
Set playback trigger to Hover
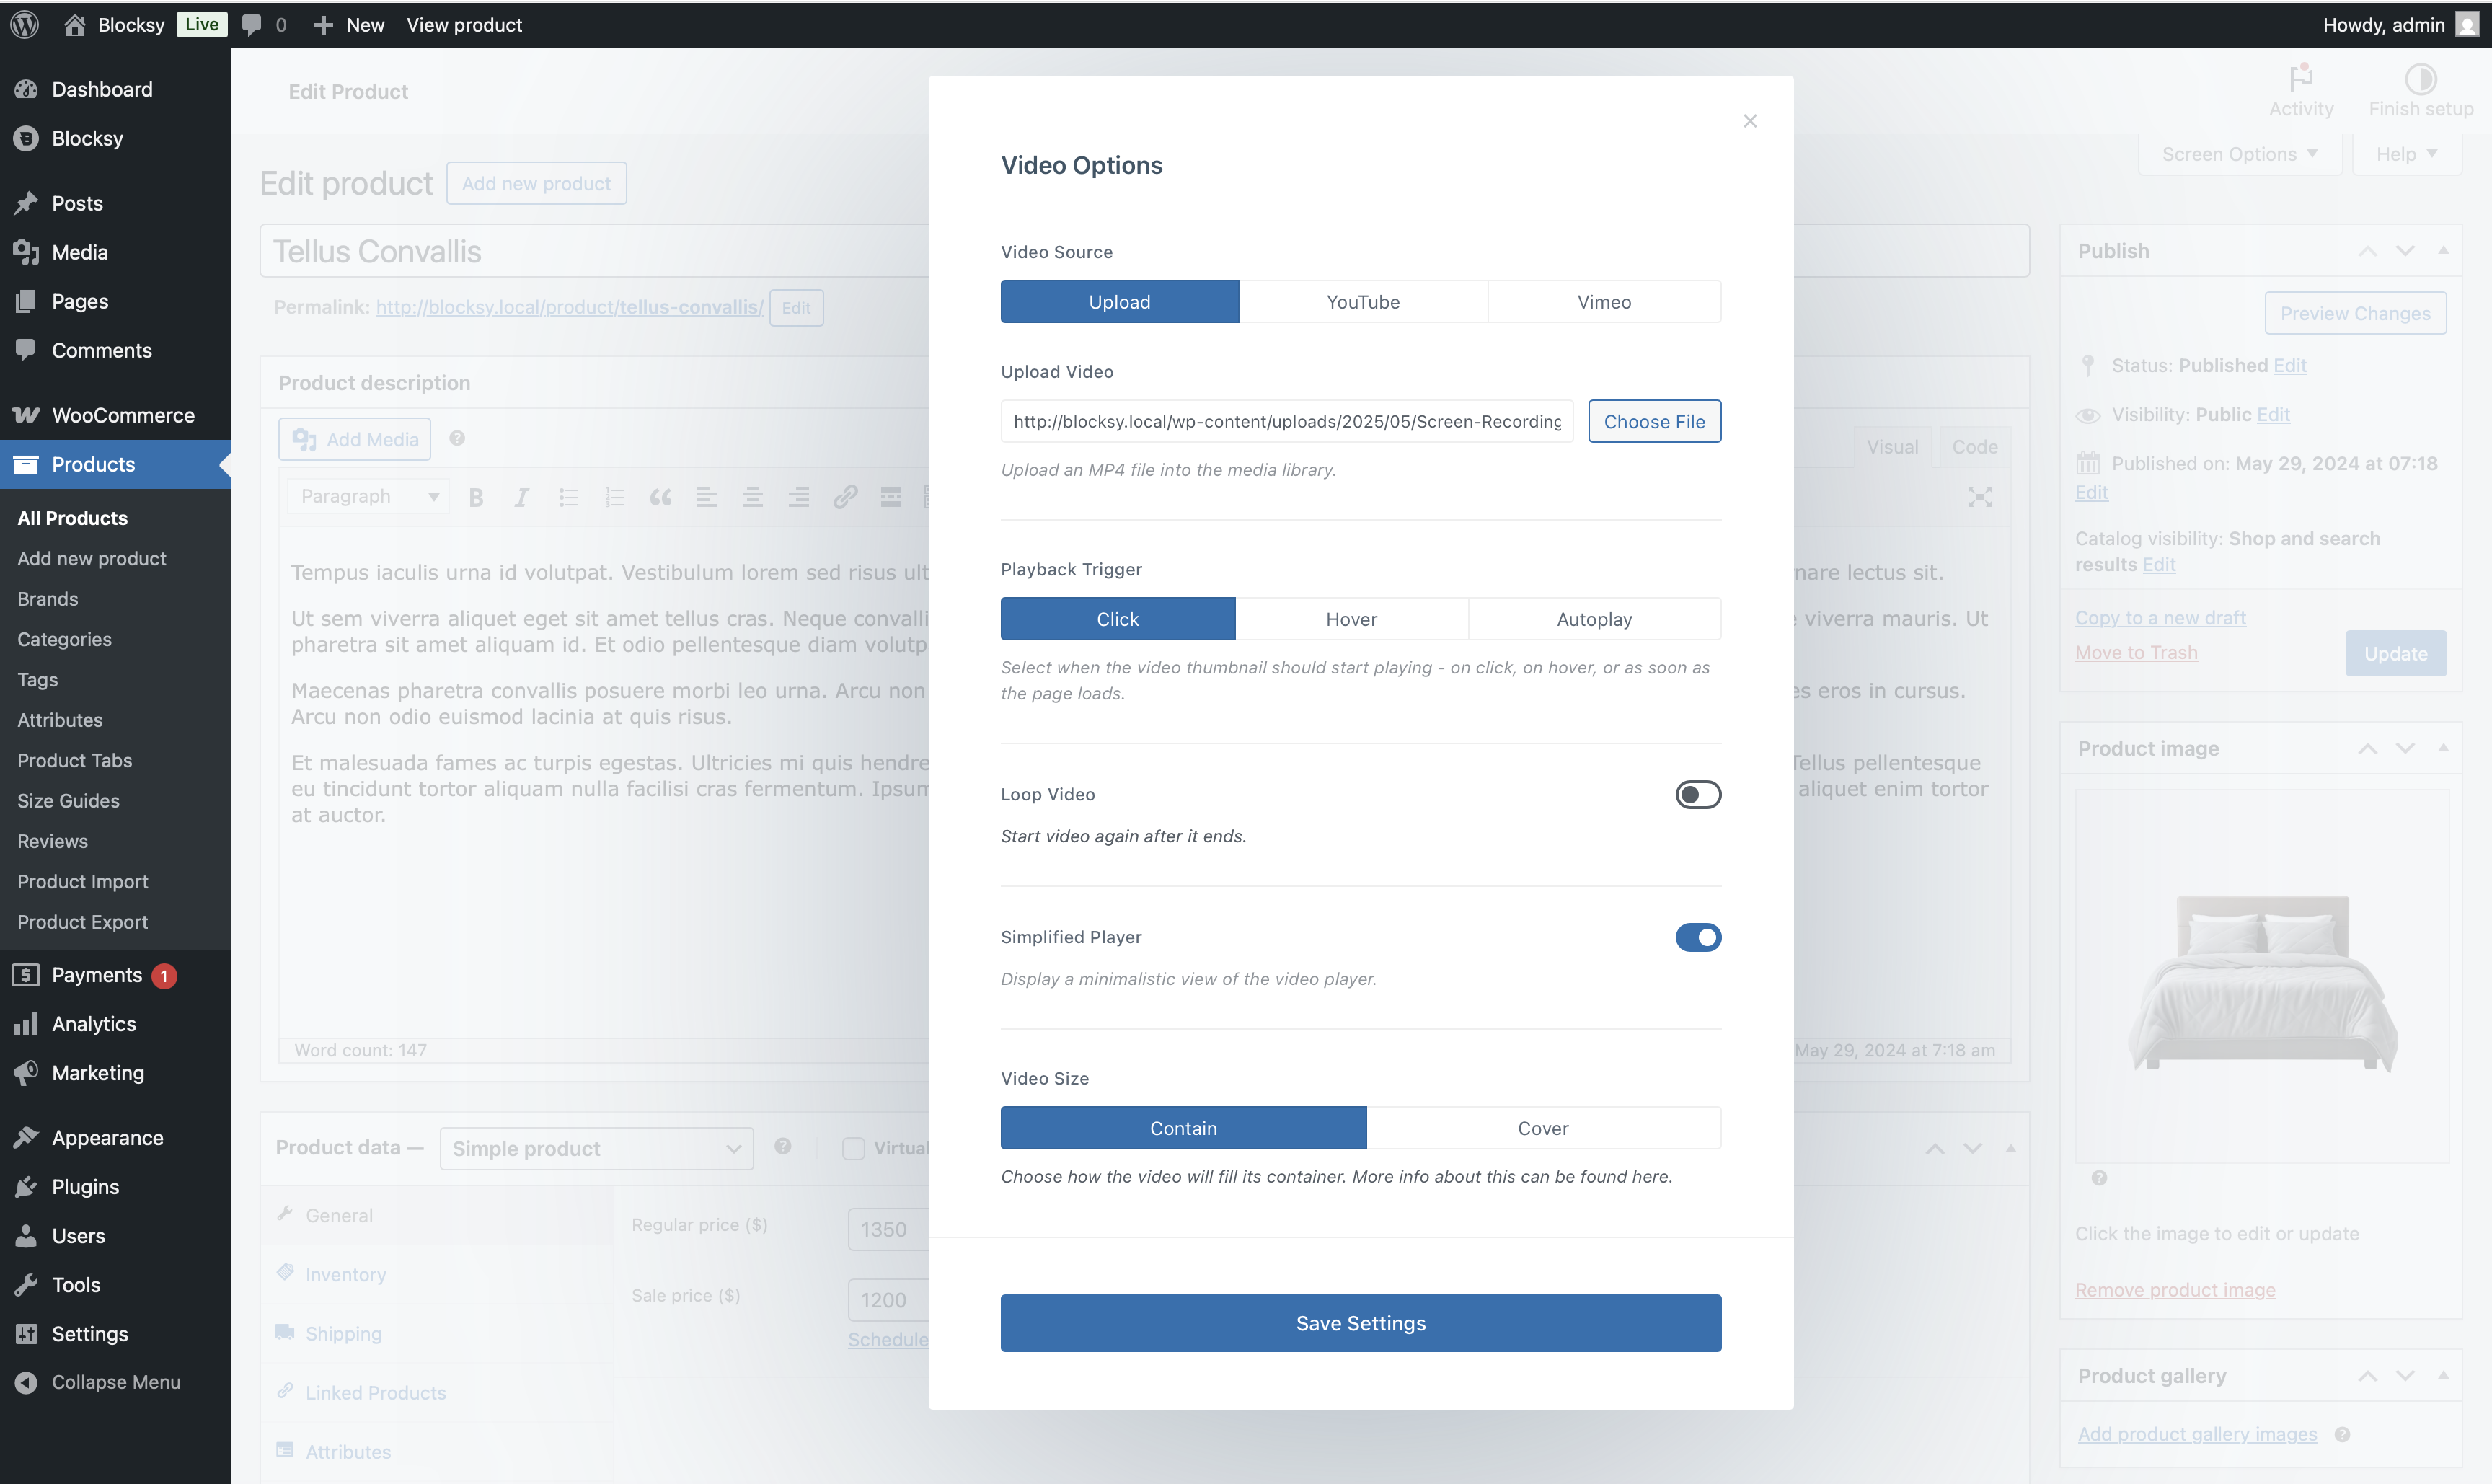[1351, 619]
